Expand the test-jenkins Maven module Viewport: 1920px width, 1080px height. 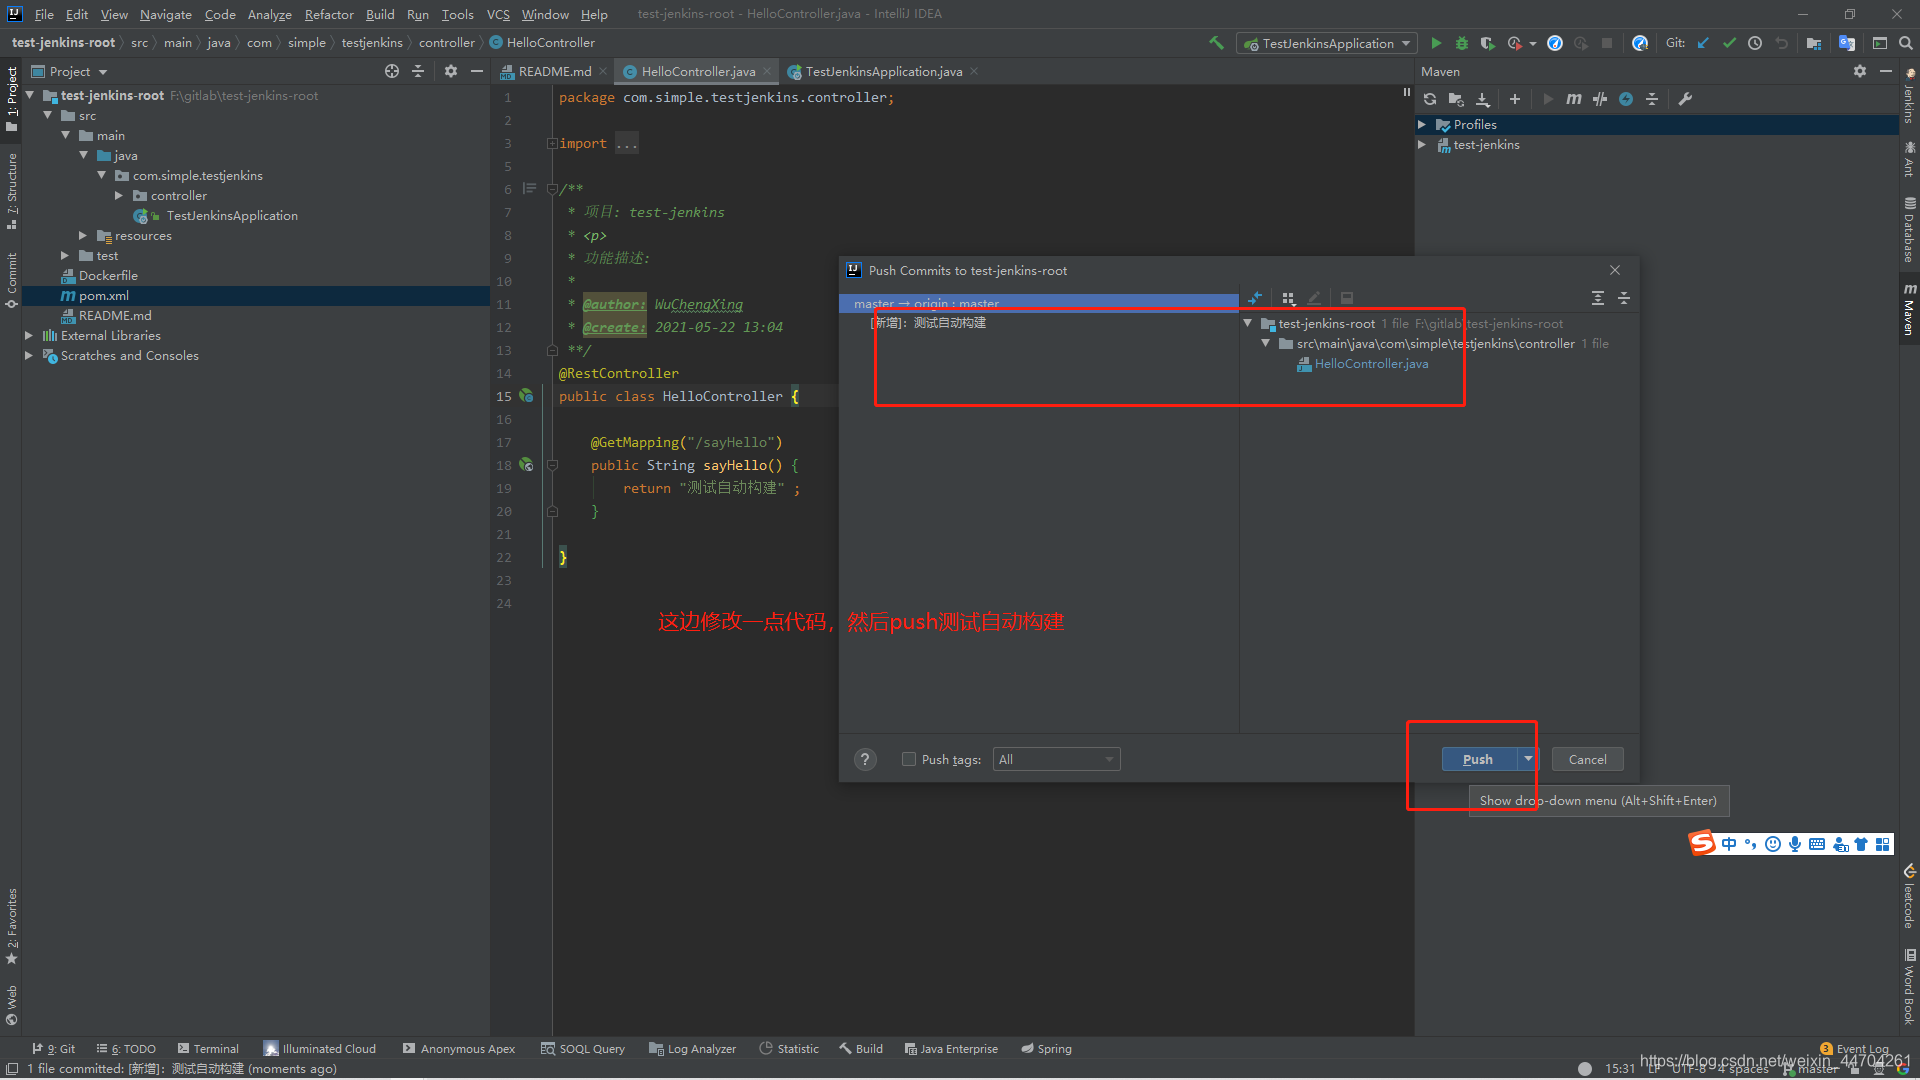[1429, 144]
